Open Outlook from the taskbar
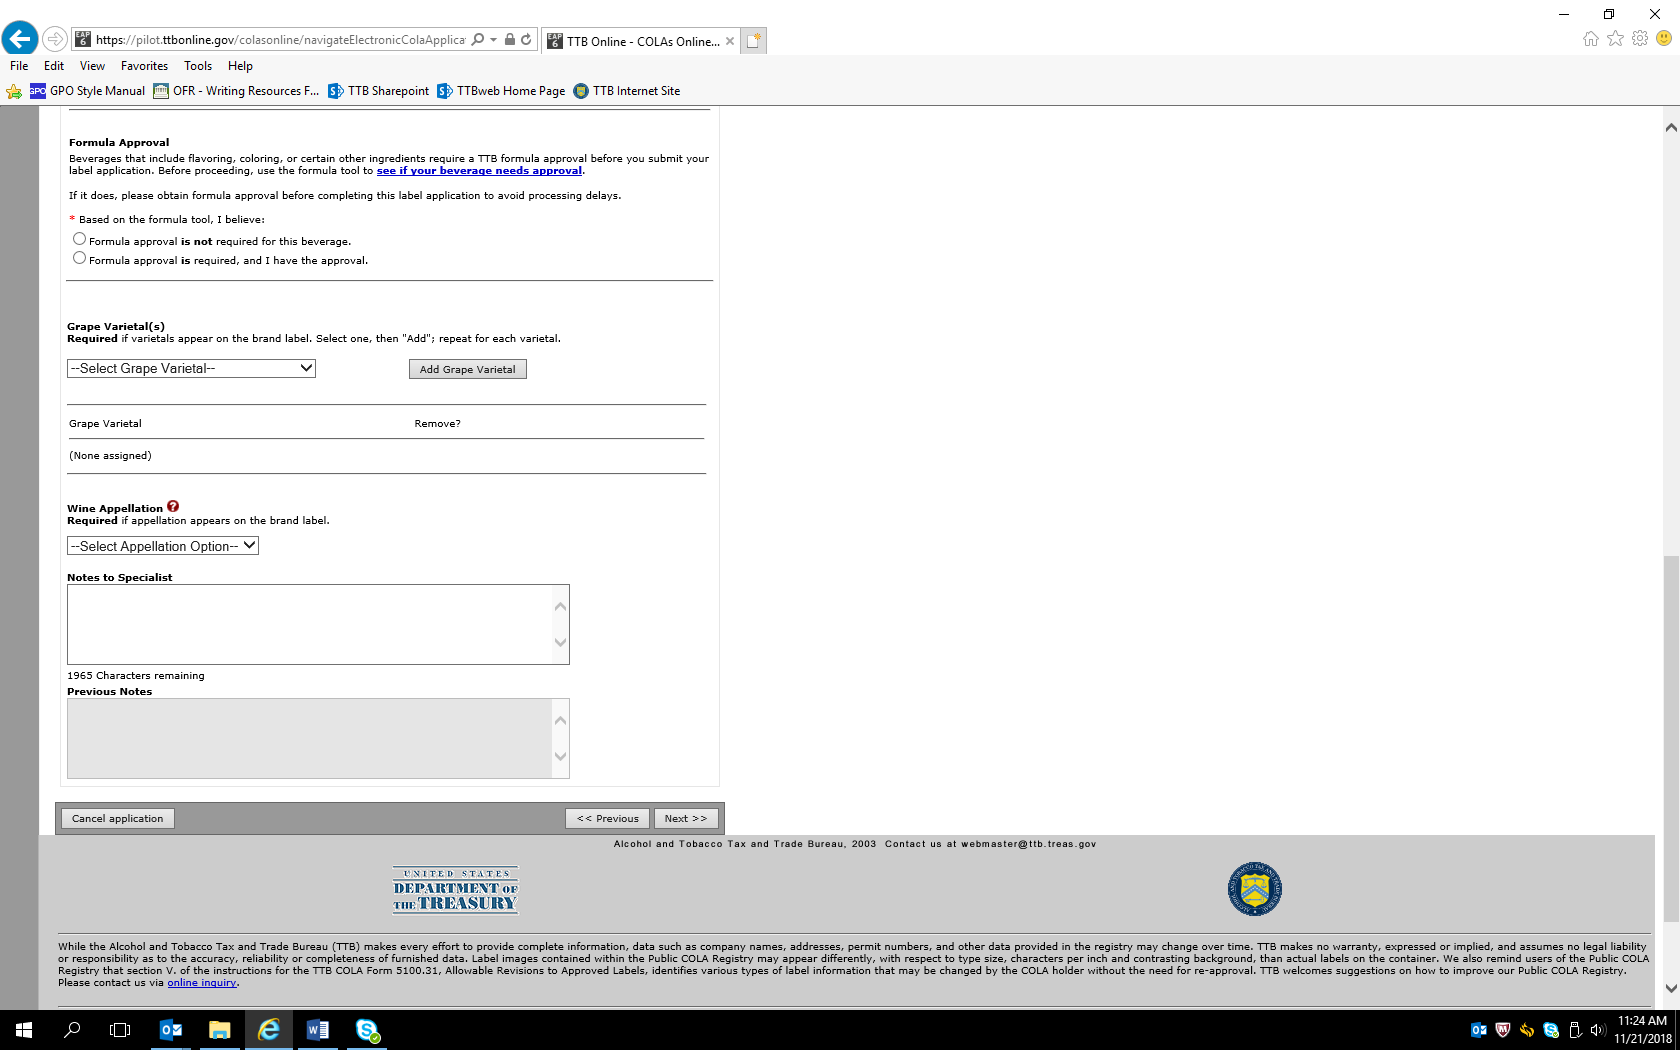This screenshot has width=1680, height=1050. tap(171, 1030)
